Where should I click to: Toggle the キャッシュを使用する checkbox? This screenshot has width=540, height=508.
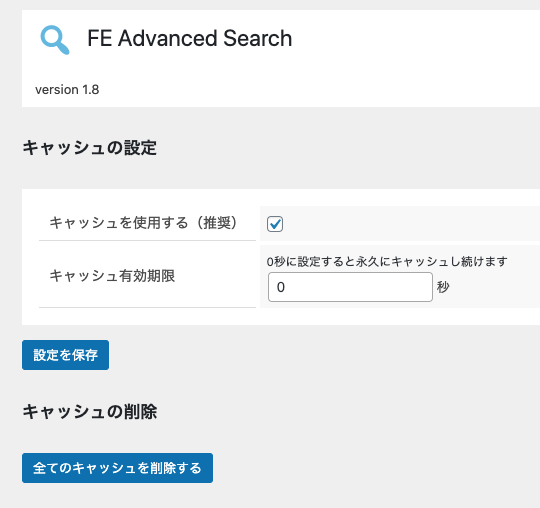[275, 224]
